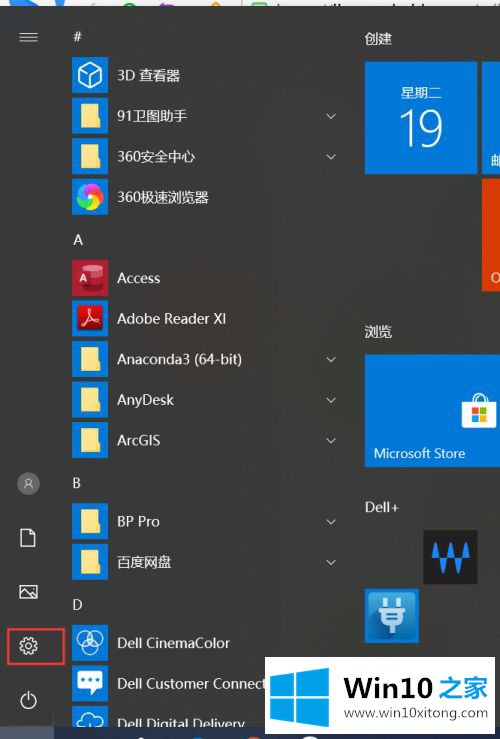The width and height of the screenshot is (500, 739).
Task: Click the AnyDesk folder icon
Action: (x=90, y=400)
